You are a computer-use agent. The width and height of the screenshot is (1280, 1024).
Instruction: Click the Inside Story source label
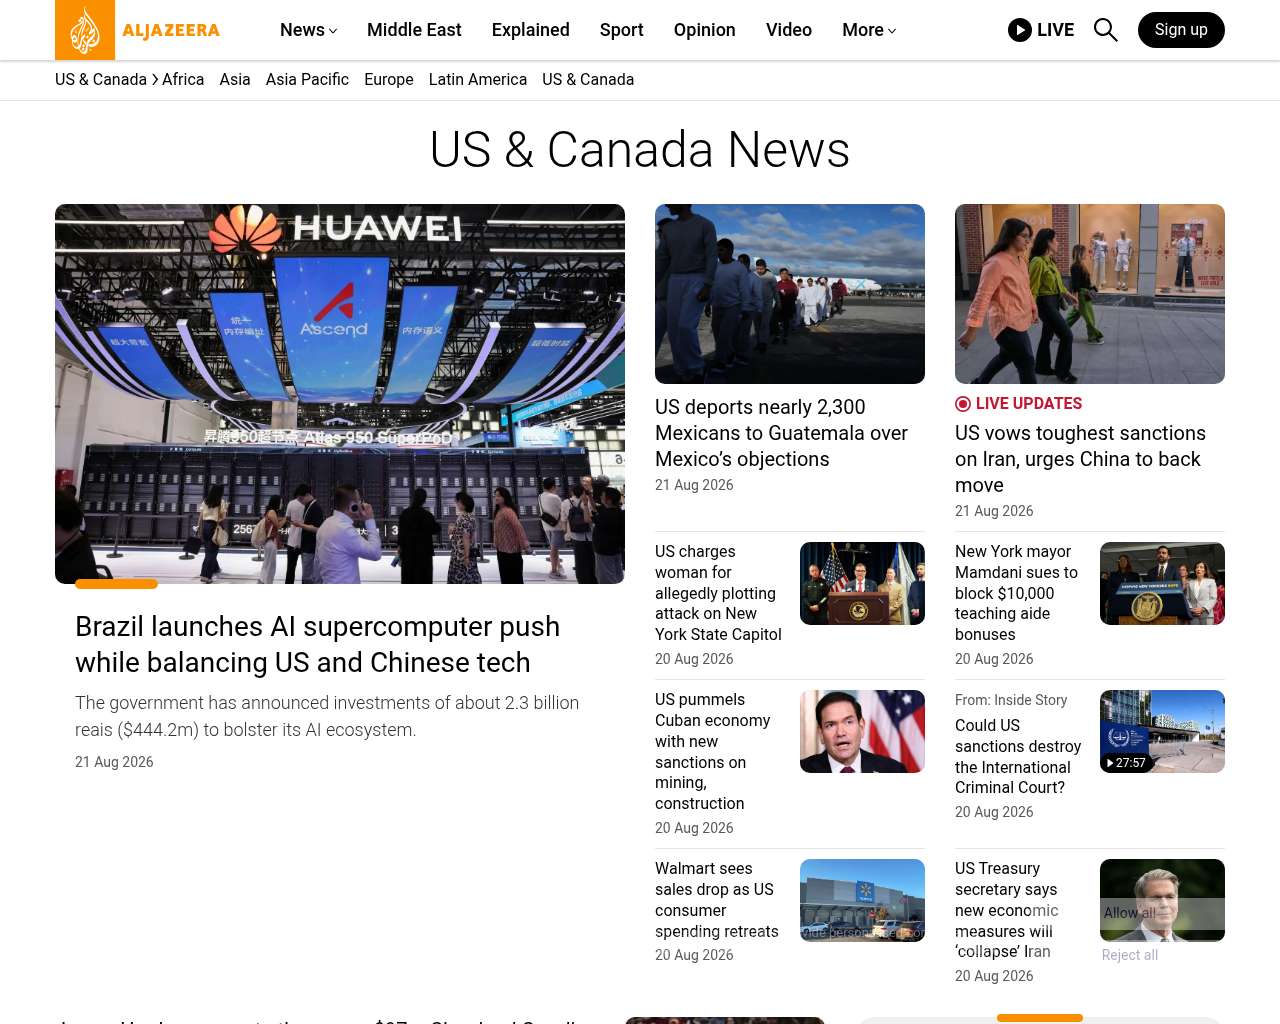[1011, 700]
